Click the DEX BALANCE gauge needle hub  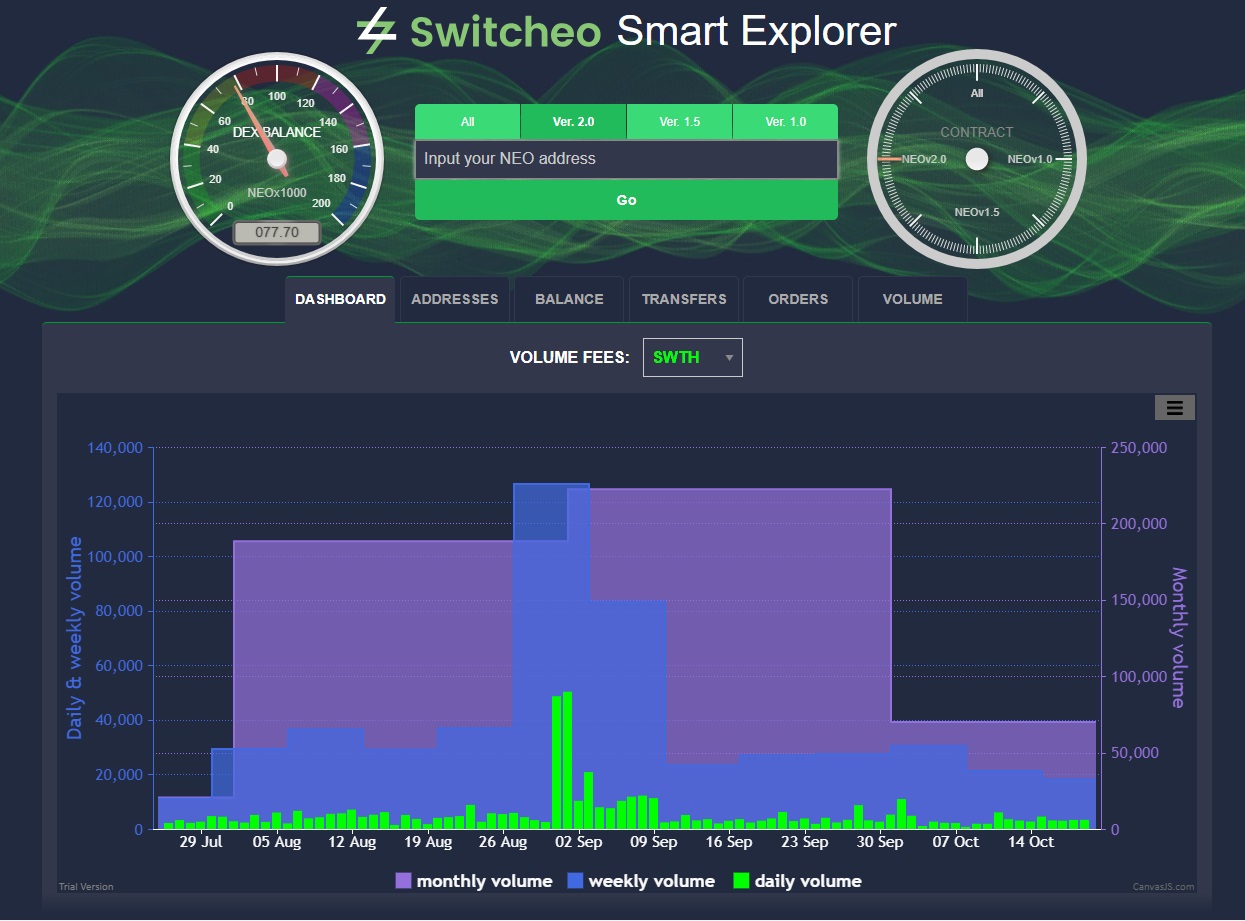pyautogui.click(x=277, y=158)
